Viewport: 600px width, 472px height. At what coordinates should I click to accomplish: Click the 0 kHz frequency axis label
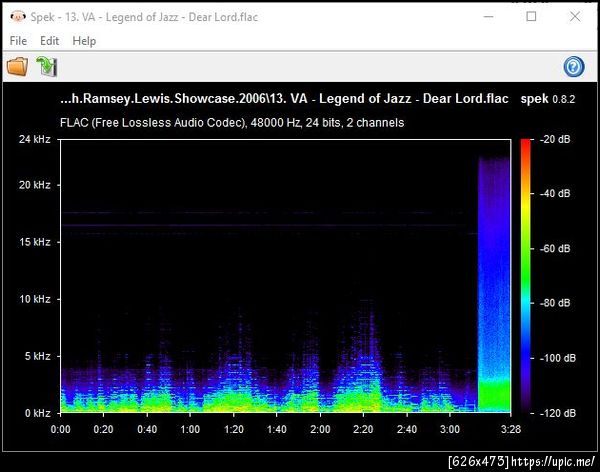[x=38, y=413]
